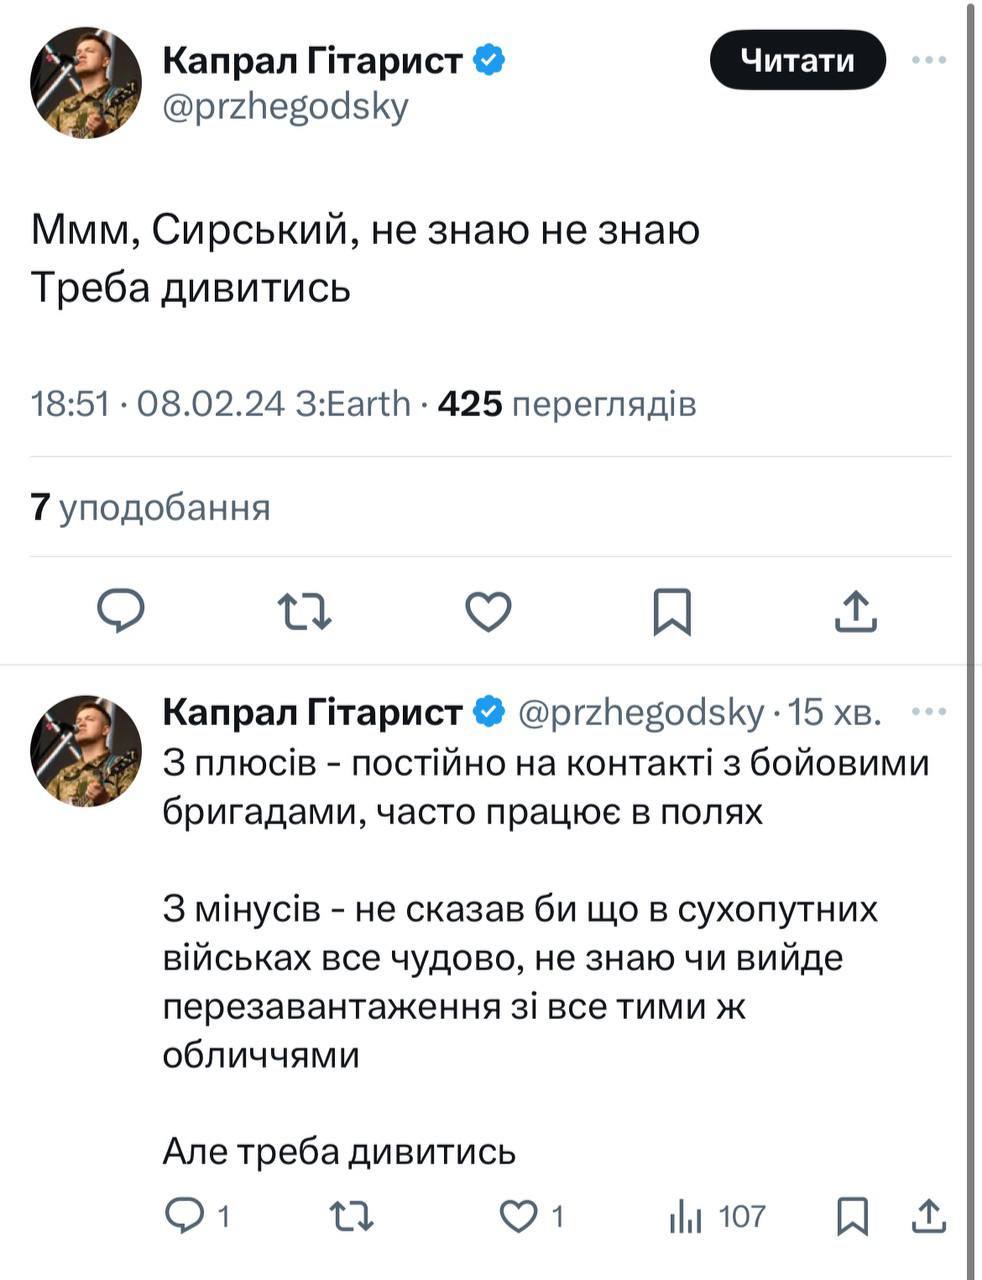This screenshot has height=1280, width=982.
Task: Open the author's avatar in main tweet
Action: click(x=86, y=82)
